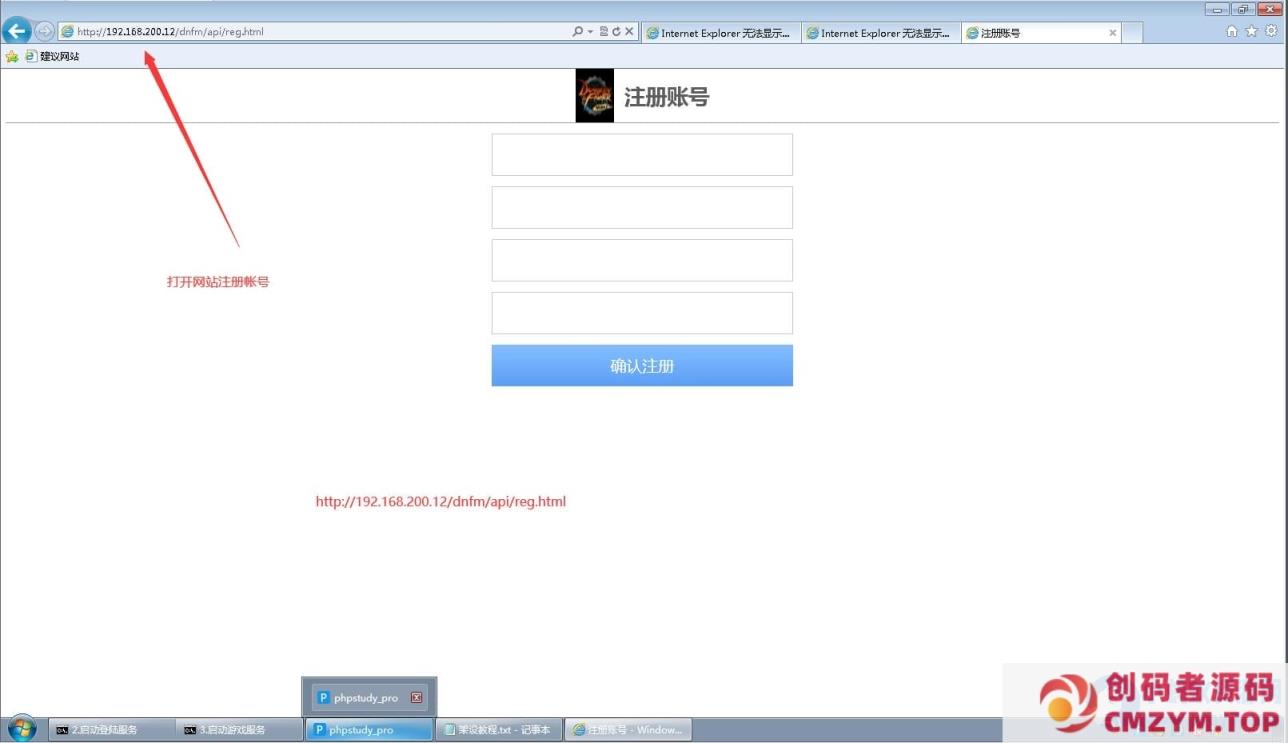This screenshot has width=1288, height=743.
Task: Click the Home icon in the browser
Action: [x=1232, y=31]
